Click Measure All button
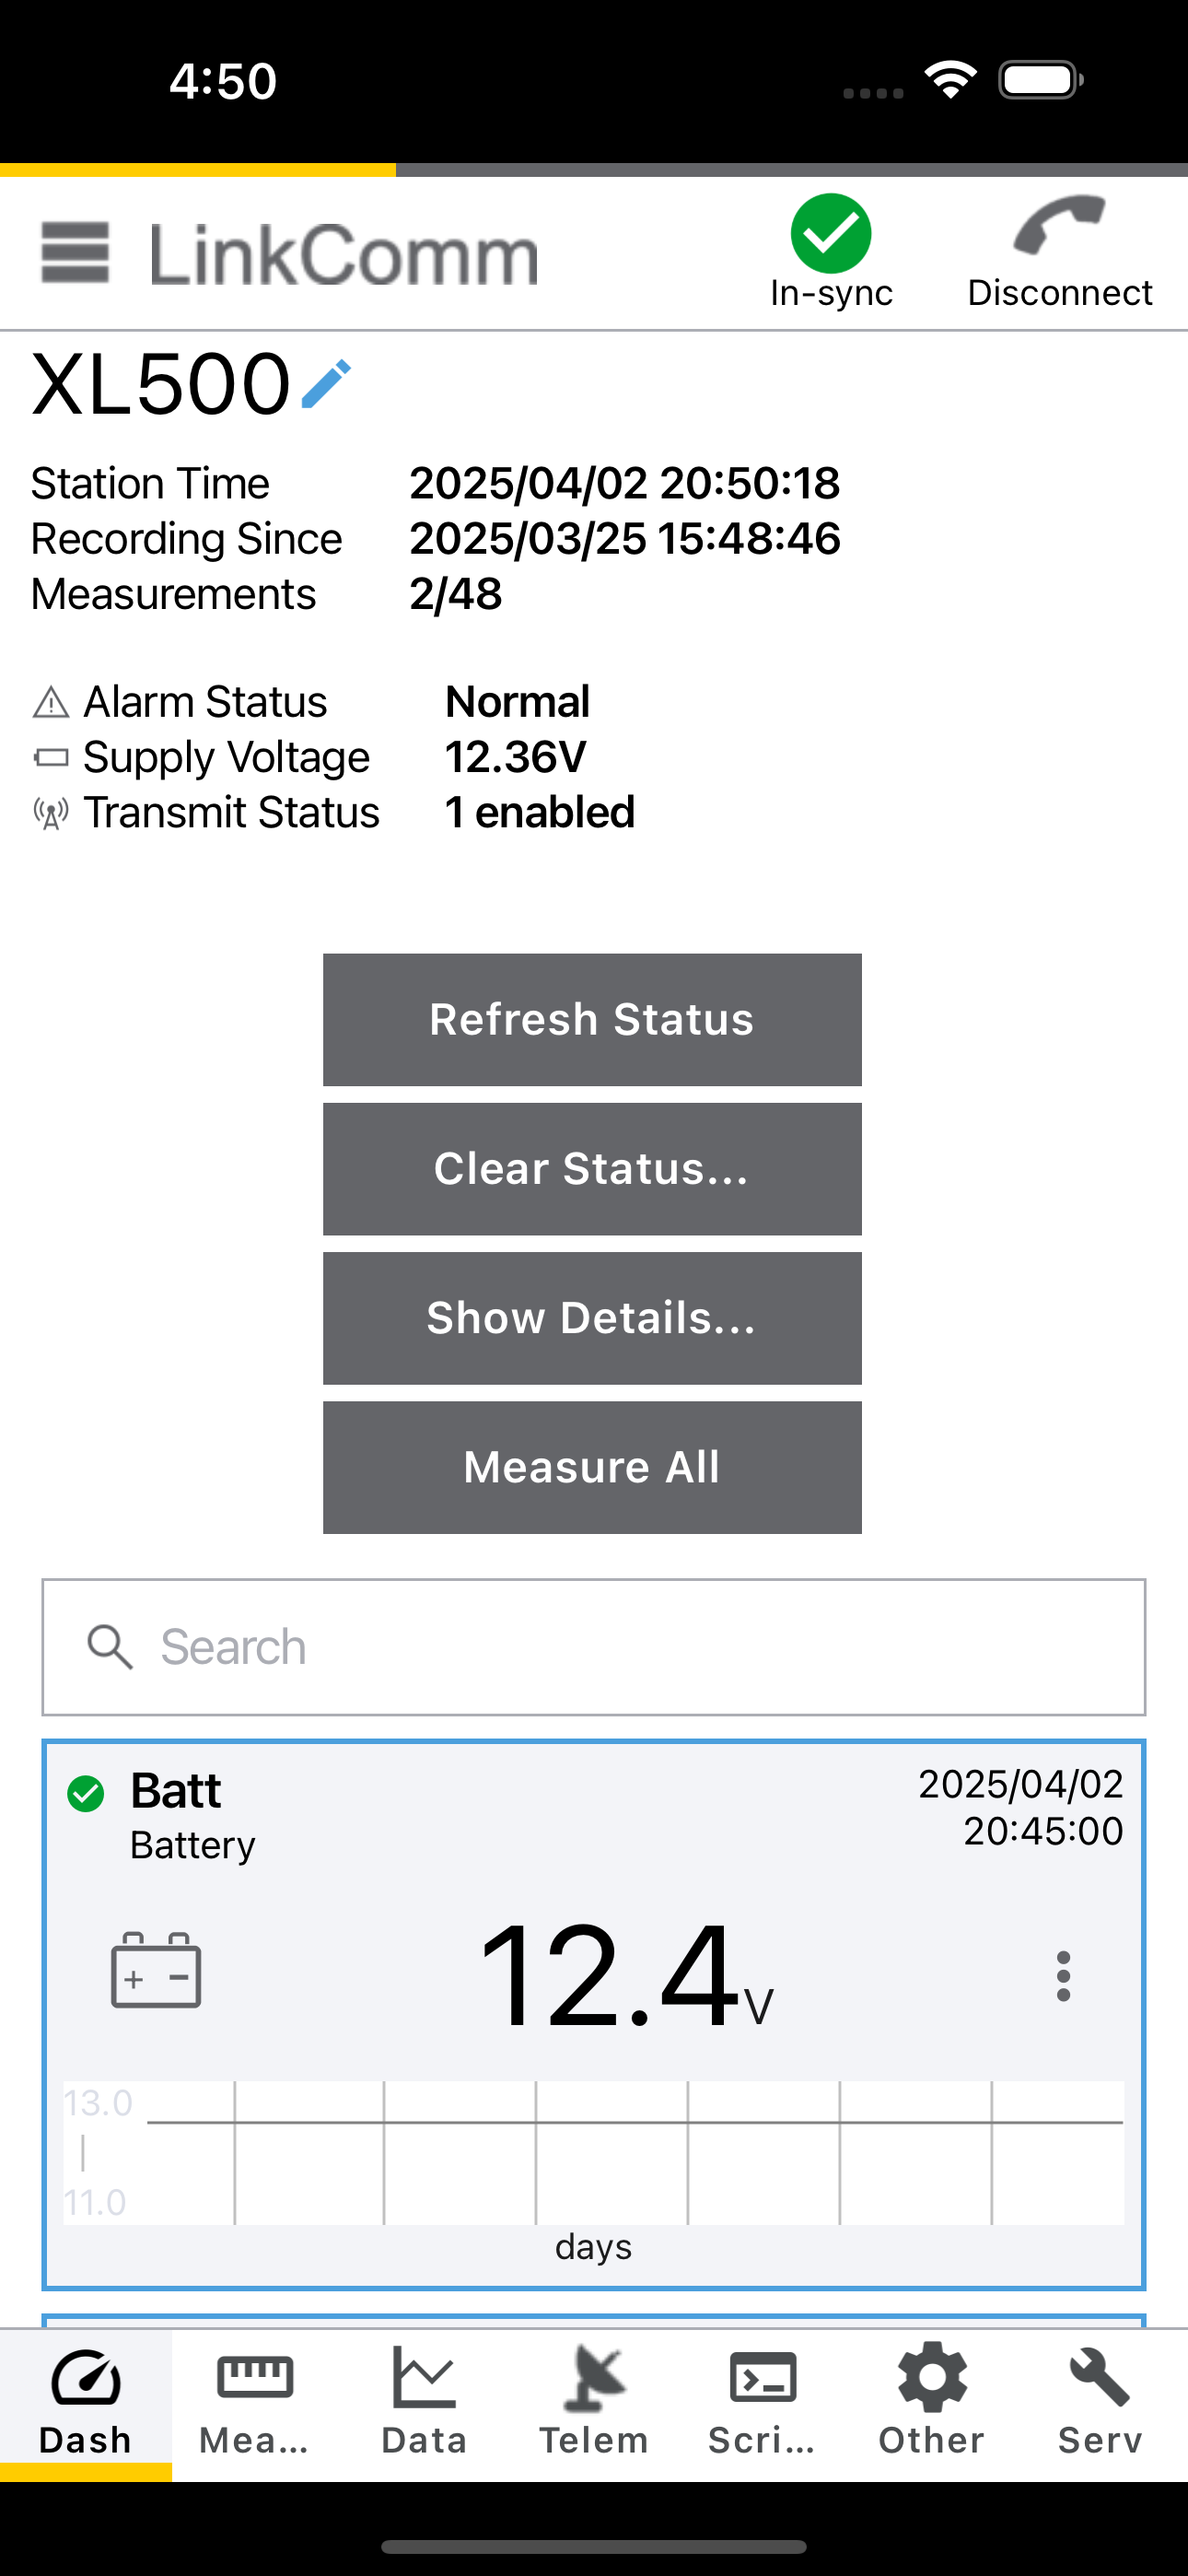The width and height of the screenshot is (1188, 2576). click(x=592, y=1467)
